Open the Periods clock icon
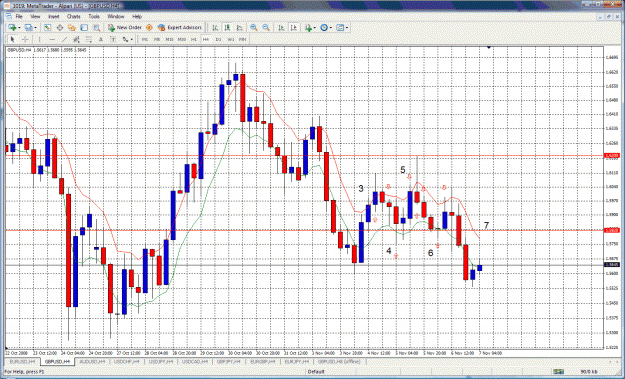This screenshot has height=379, width=625. [324, 27]
